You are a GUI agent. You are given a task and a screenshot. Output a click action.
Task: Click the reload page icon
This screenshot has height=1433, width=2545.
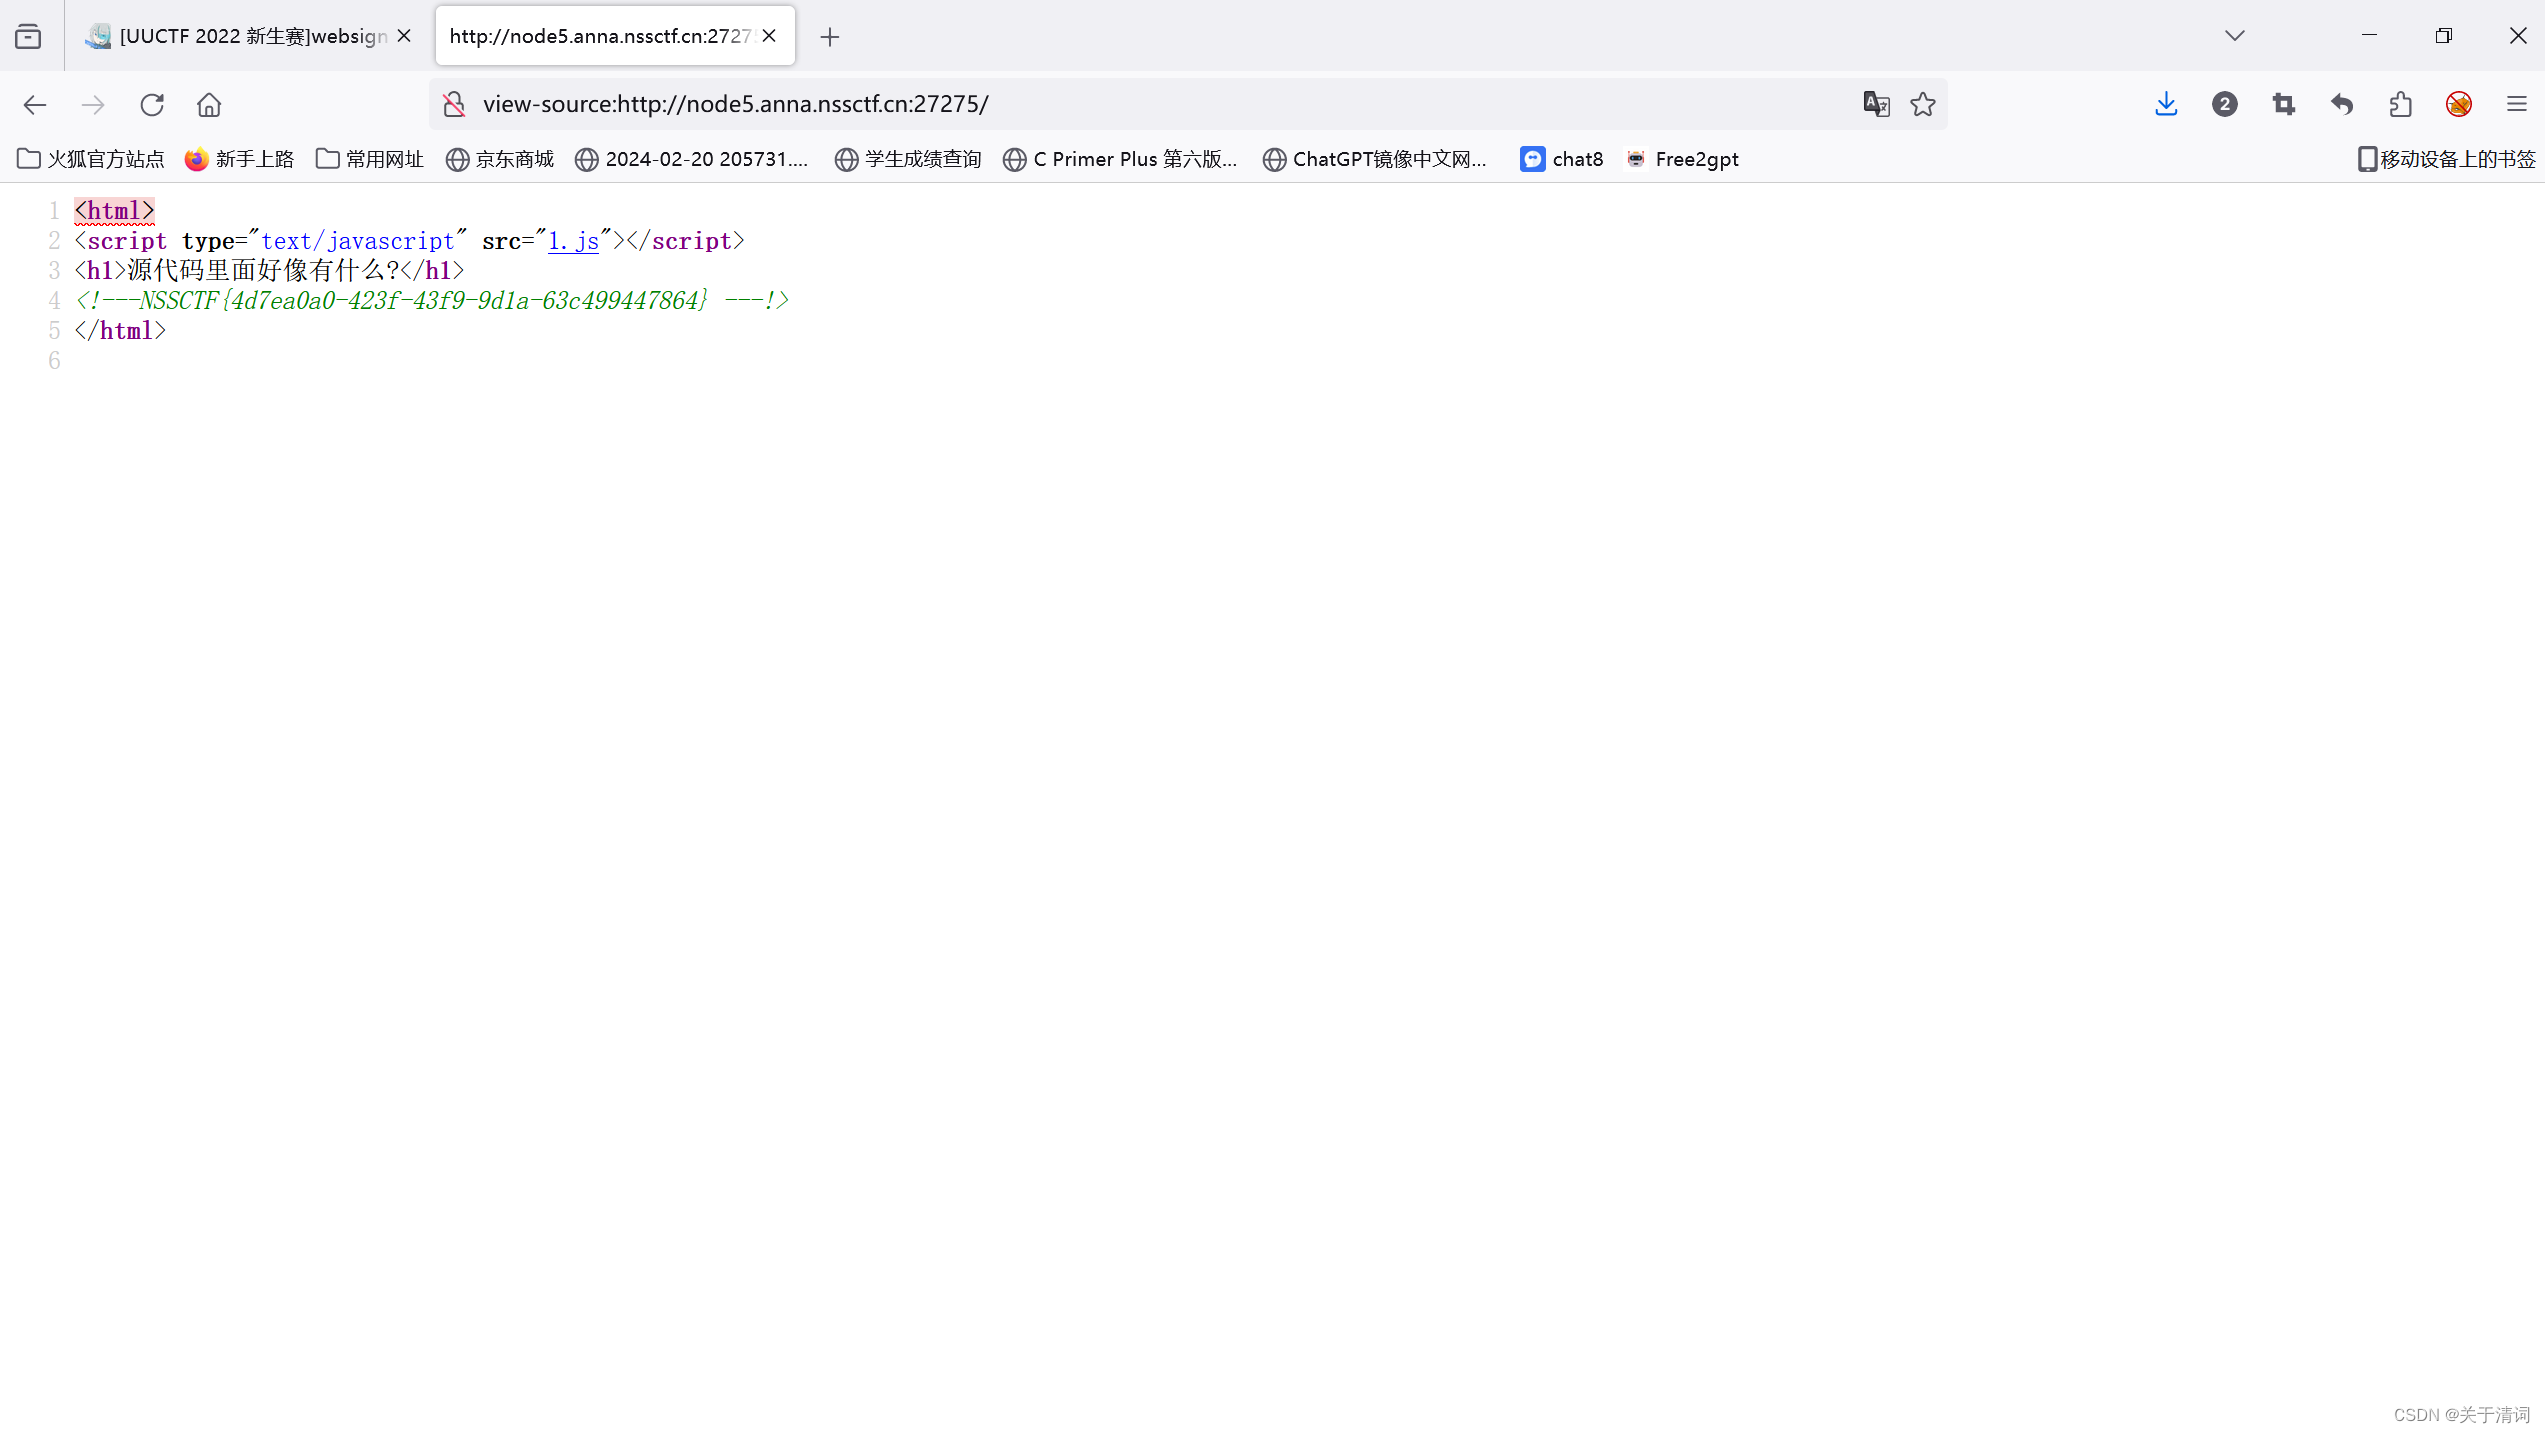click(x=152, y=104)
